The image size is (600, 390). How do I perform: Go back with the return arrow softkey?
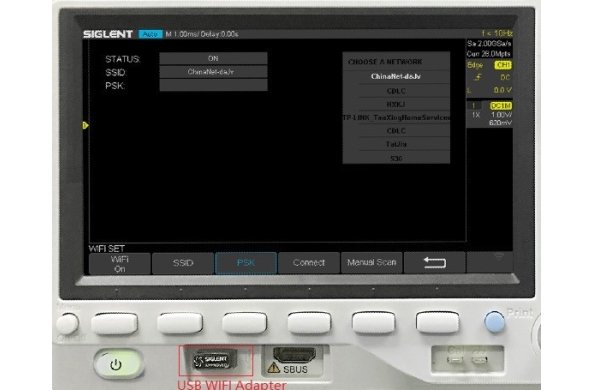435,263
